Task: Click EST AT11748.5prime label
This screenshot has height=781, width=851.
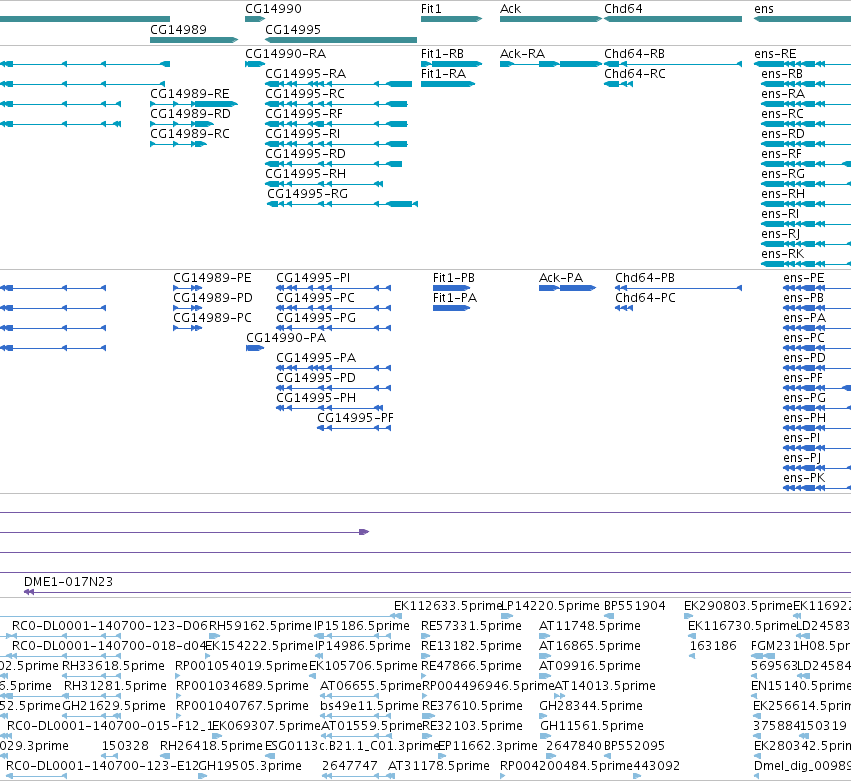Action: click(x=589, y=626)
